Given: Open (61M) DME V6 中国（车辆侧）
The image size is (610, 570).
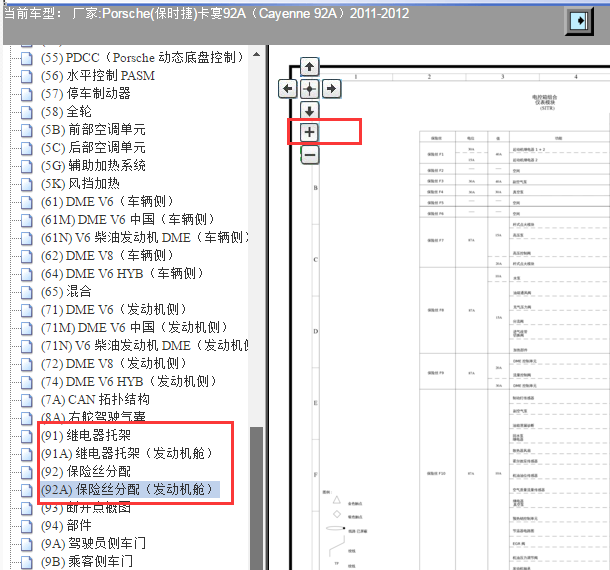Looking at the screenshot, I should coord(128,219).
